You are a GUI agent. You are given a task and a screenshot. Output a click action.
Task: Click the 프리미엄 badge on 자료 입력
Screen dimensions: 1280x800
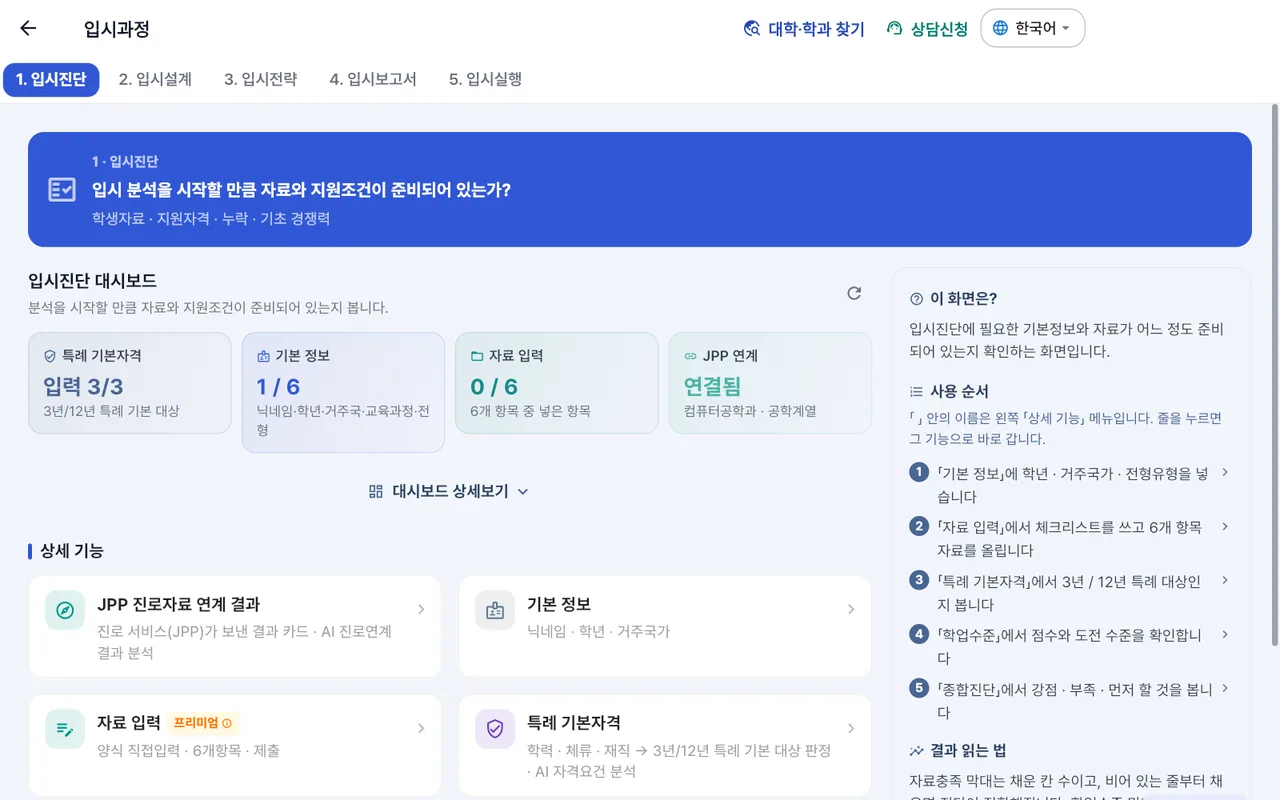point(203,723)
